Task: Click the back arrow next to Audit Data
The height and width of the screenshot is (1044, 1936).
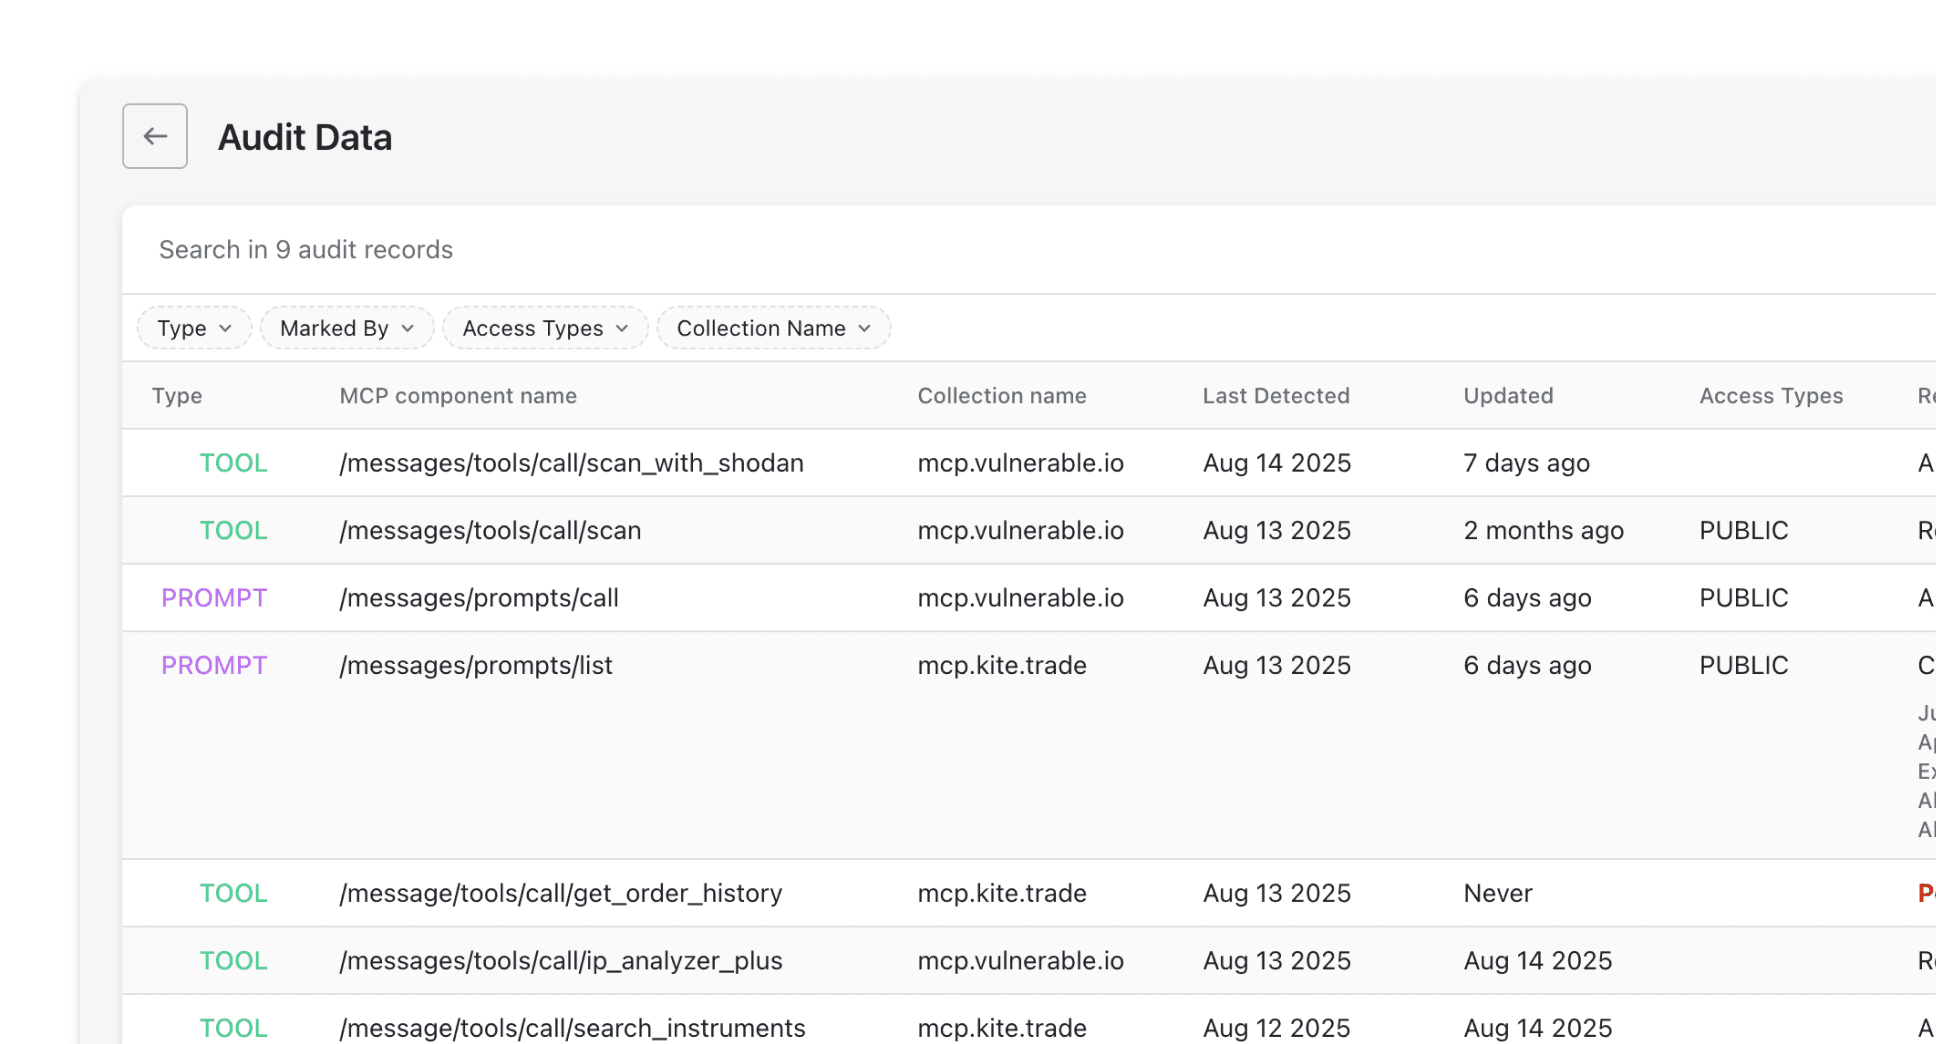Action: [x=154, y=136]
